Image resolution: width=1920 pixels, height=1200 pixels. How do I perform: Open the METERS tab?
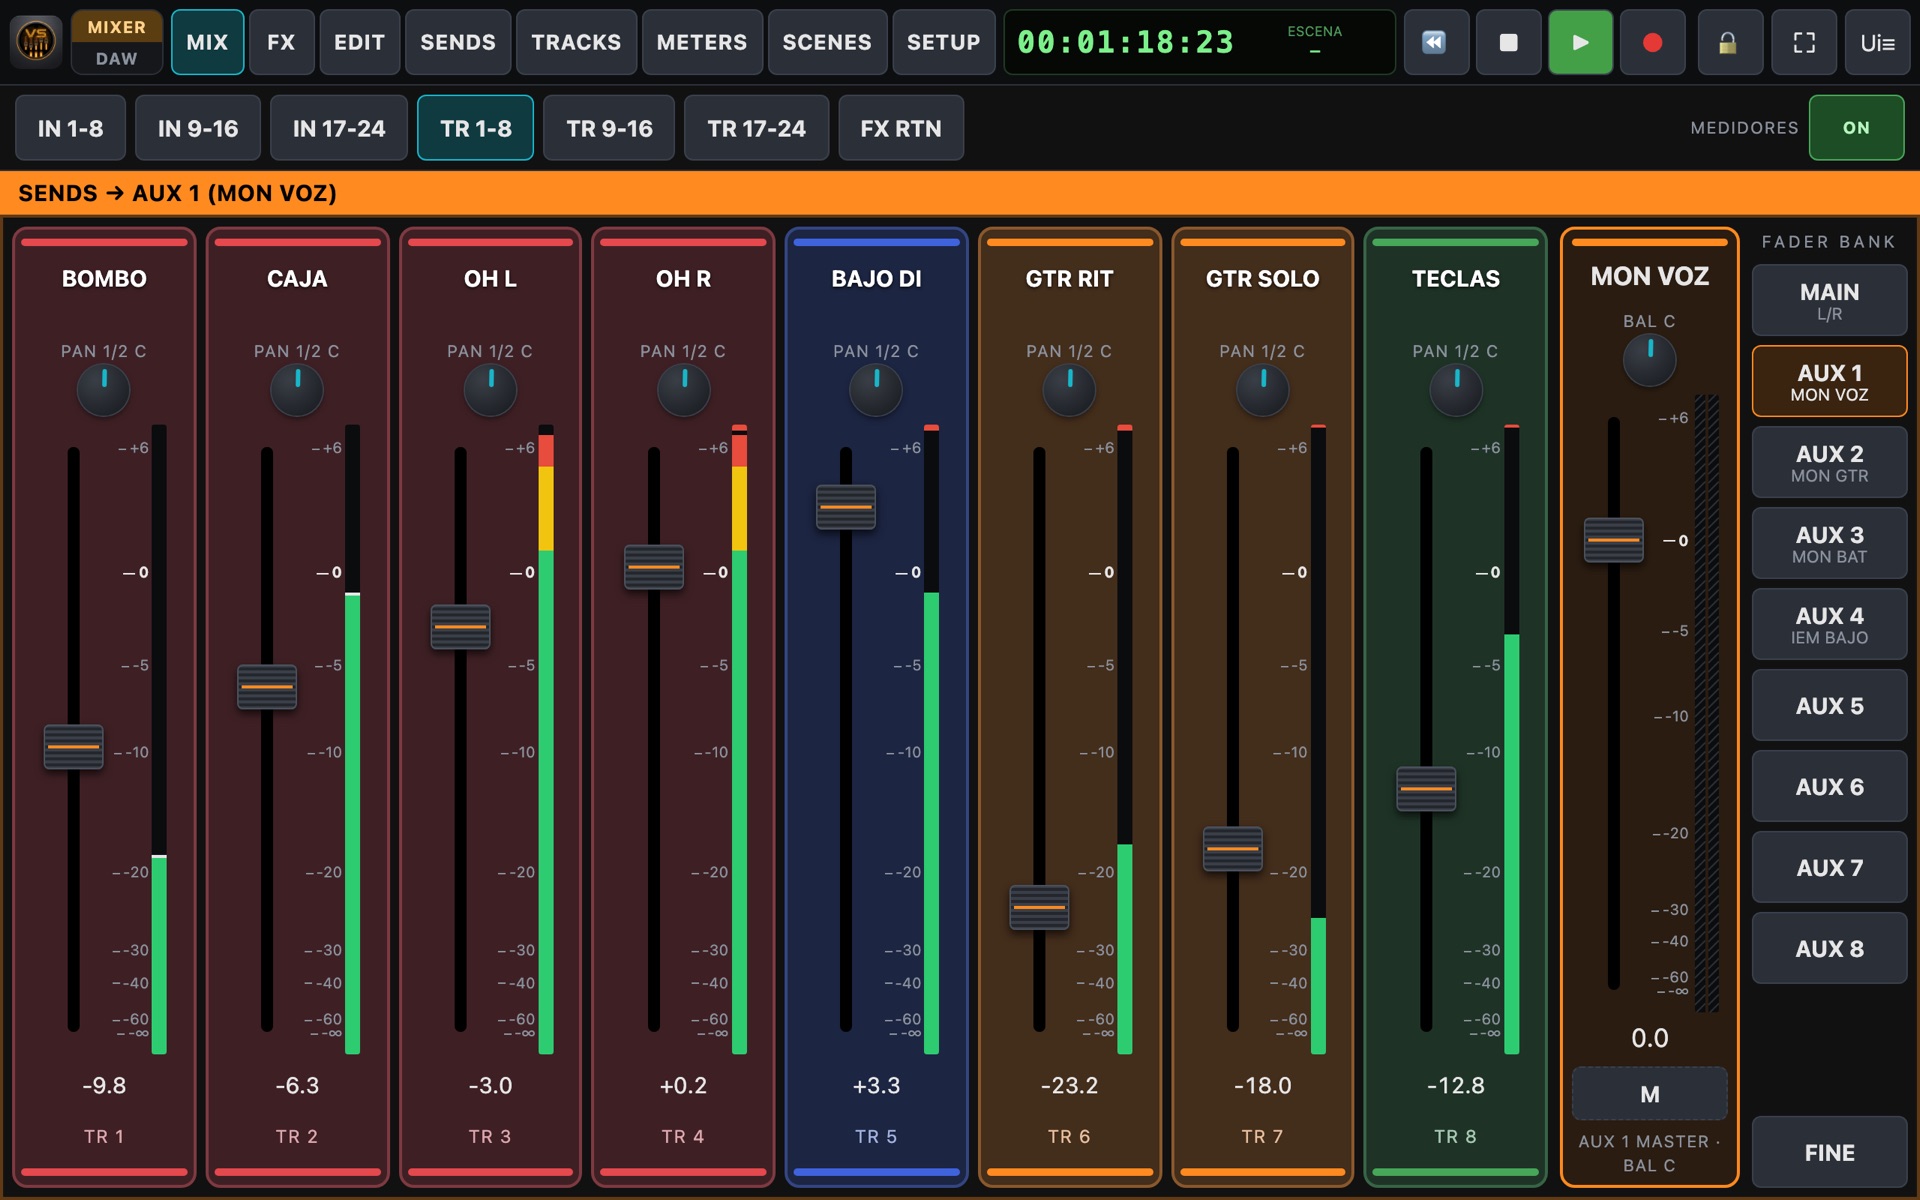[x=701, y=42]
